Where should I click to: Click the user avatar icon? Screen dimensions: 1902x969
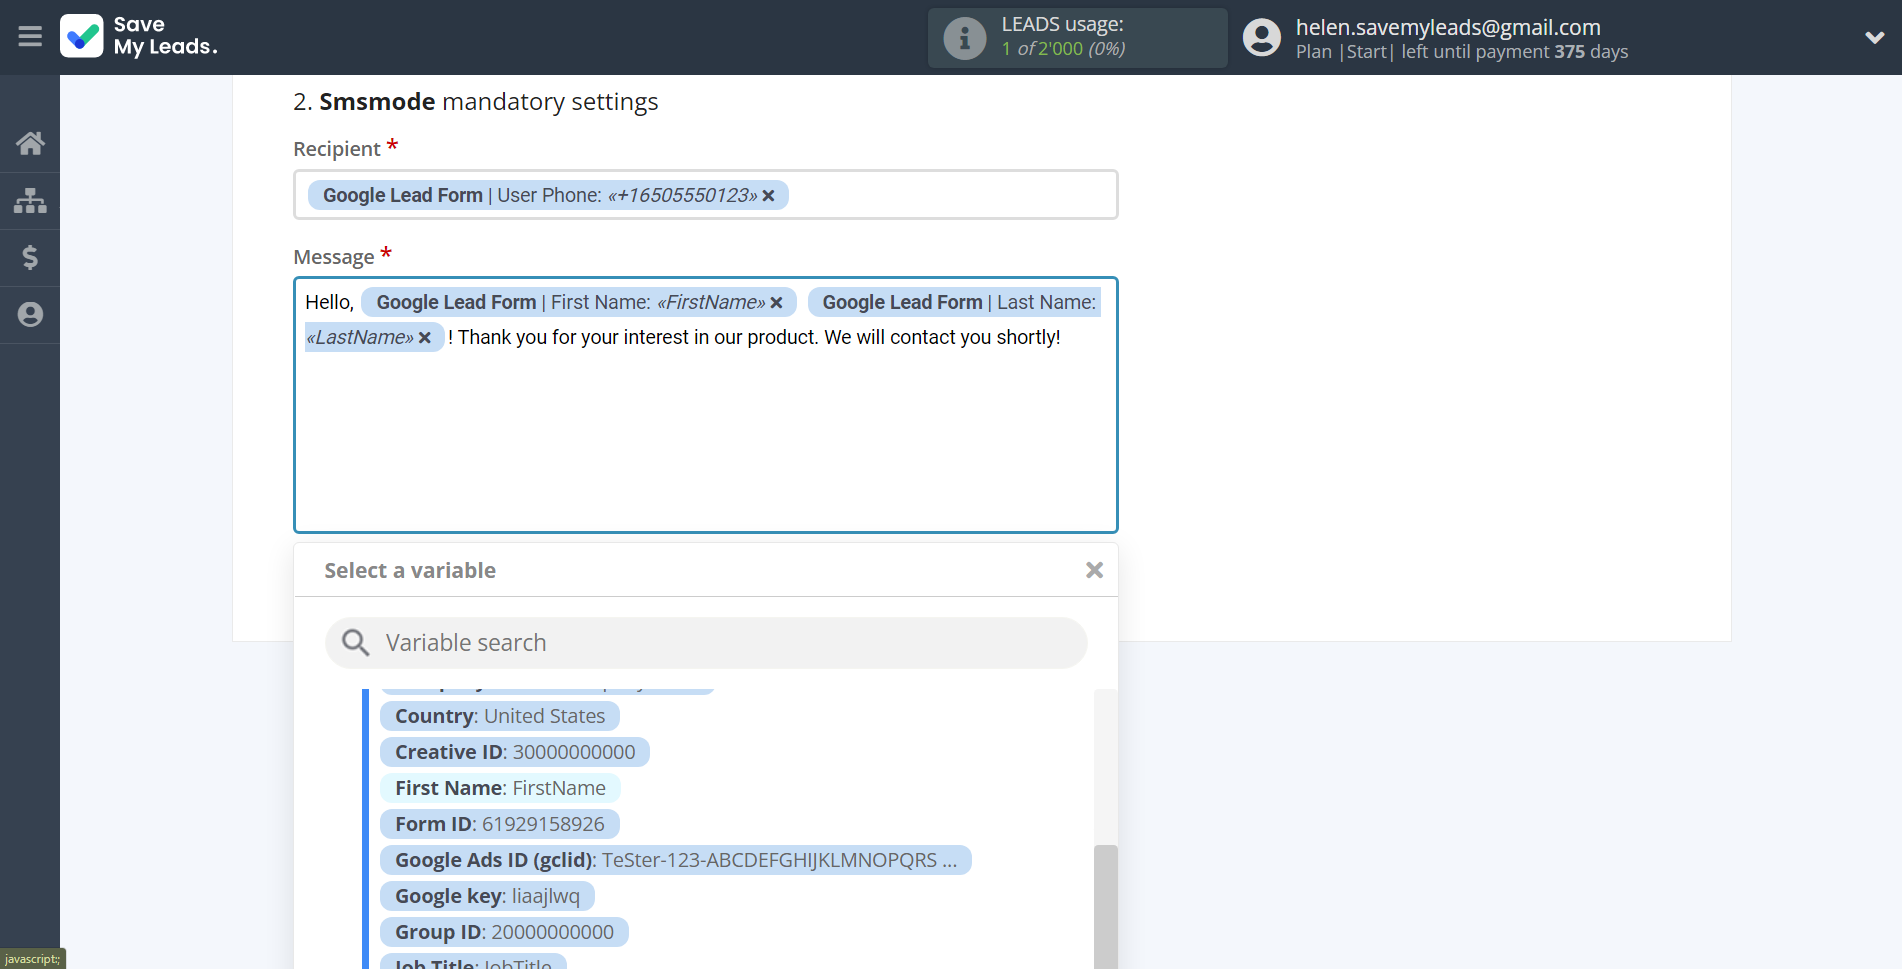point(1262,38)
